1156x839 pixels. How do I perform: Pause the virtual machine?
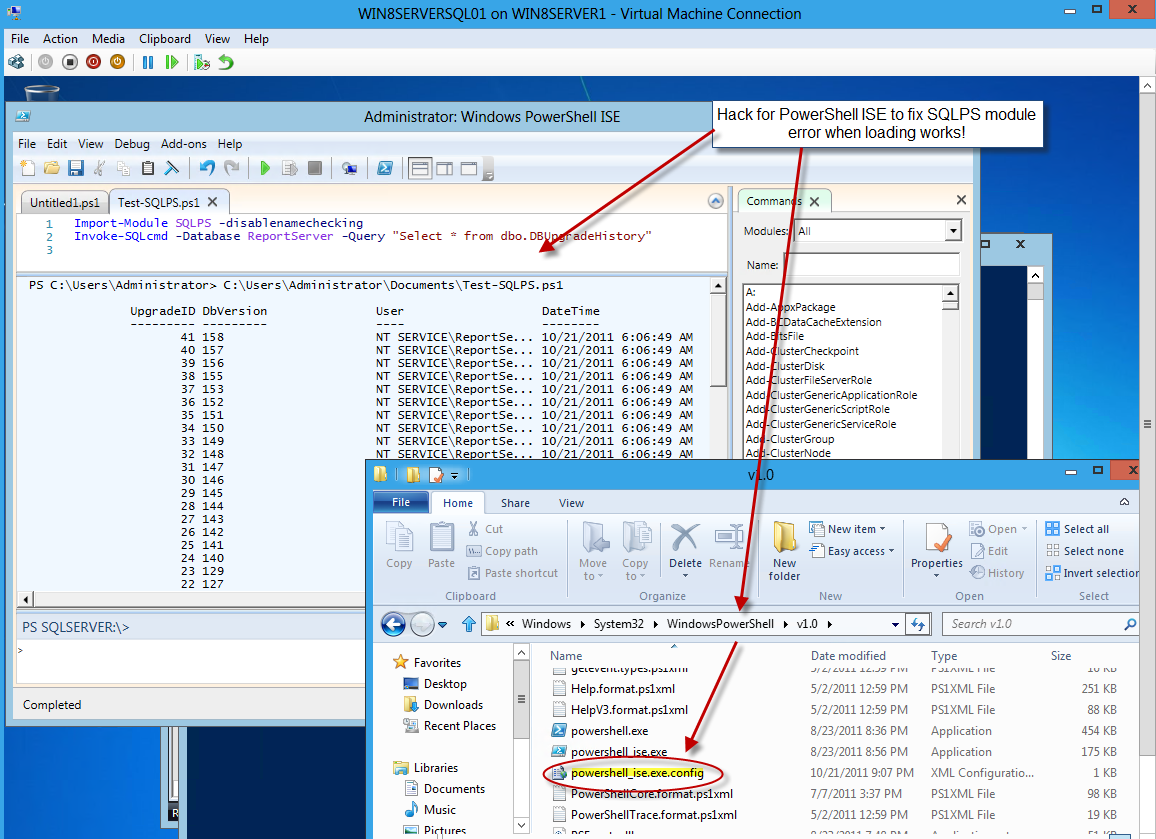coord(148,63)
